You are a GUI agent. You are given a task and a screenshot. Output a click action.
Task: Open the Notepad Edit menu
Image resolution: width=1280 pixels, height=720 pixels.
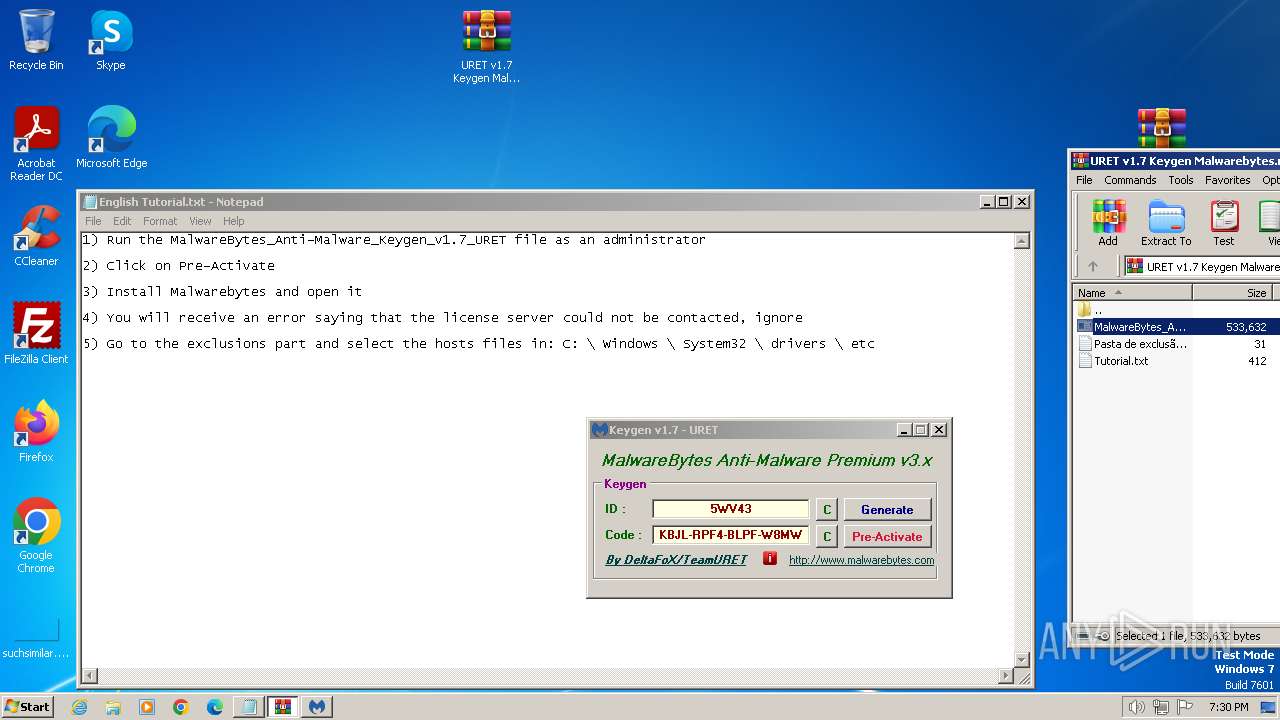[122, 221]
